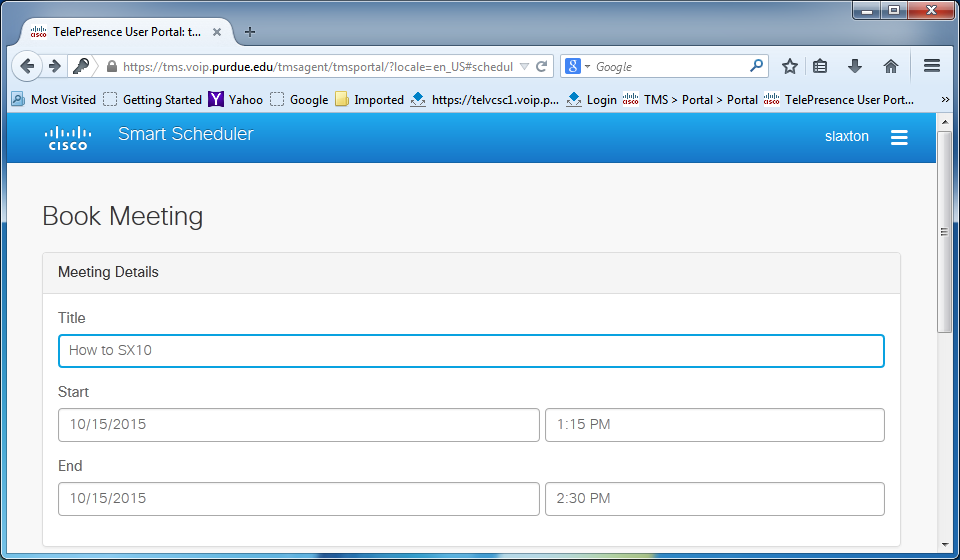Go to the browser home page icon
The height and width of the screenshot is (560, 960).
tap(890, 66)
